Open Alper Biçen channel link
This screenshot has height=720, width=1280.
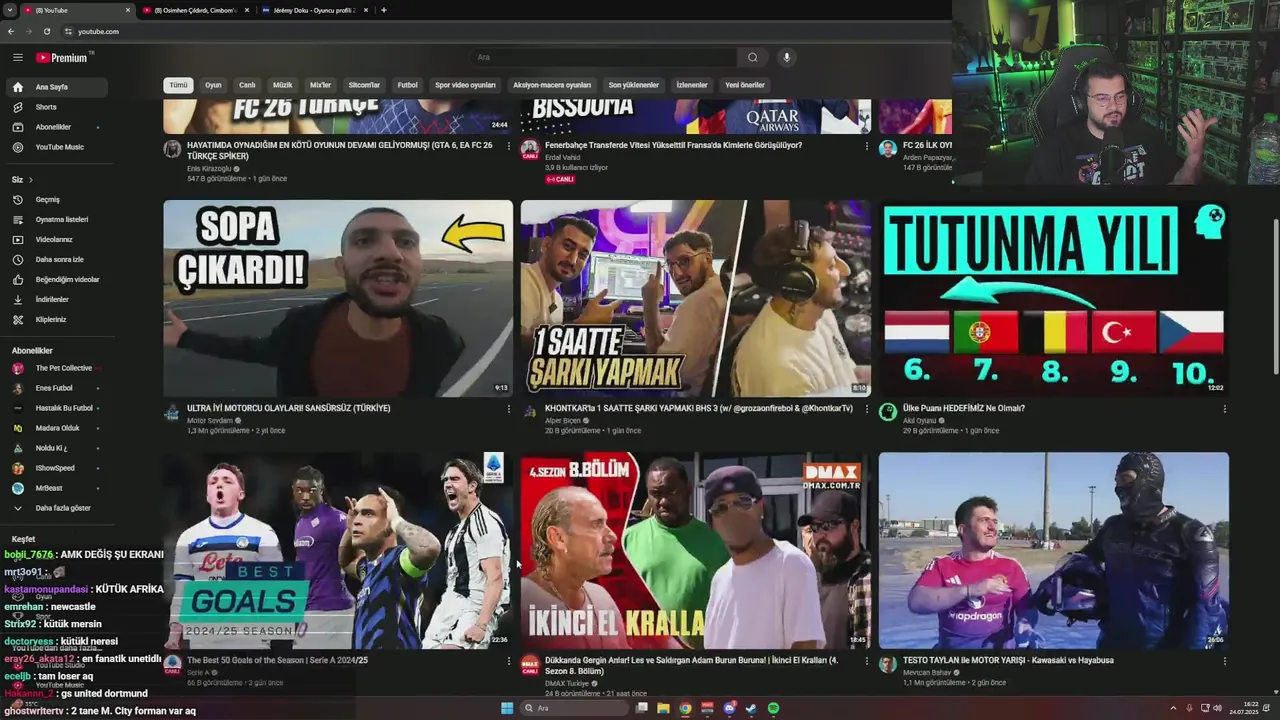pos(563,420)
